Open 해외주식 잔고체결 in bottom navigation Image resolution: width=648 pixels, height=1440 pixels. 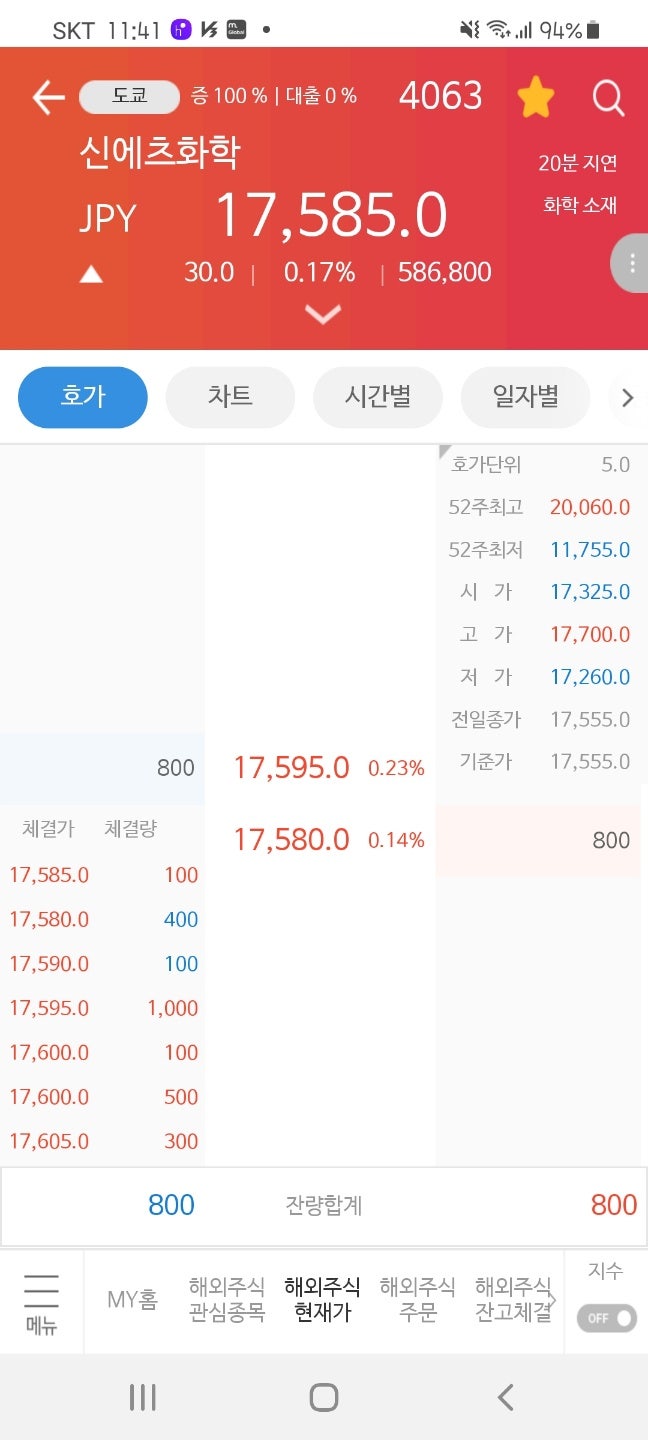511,1299
